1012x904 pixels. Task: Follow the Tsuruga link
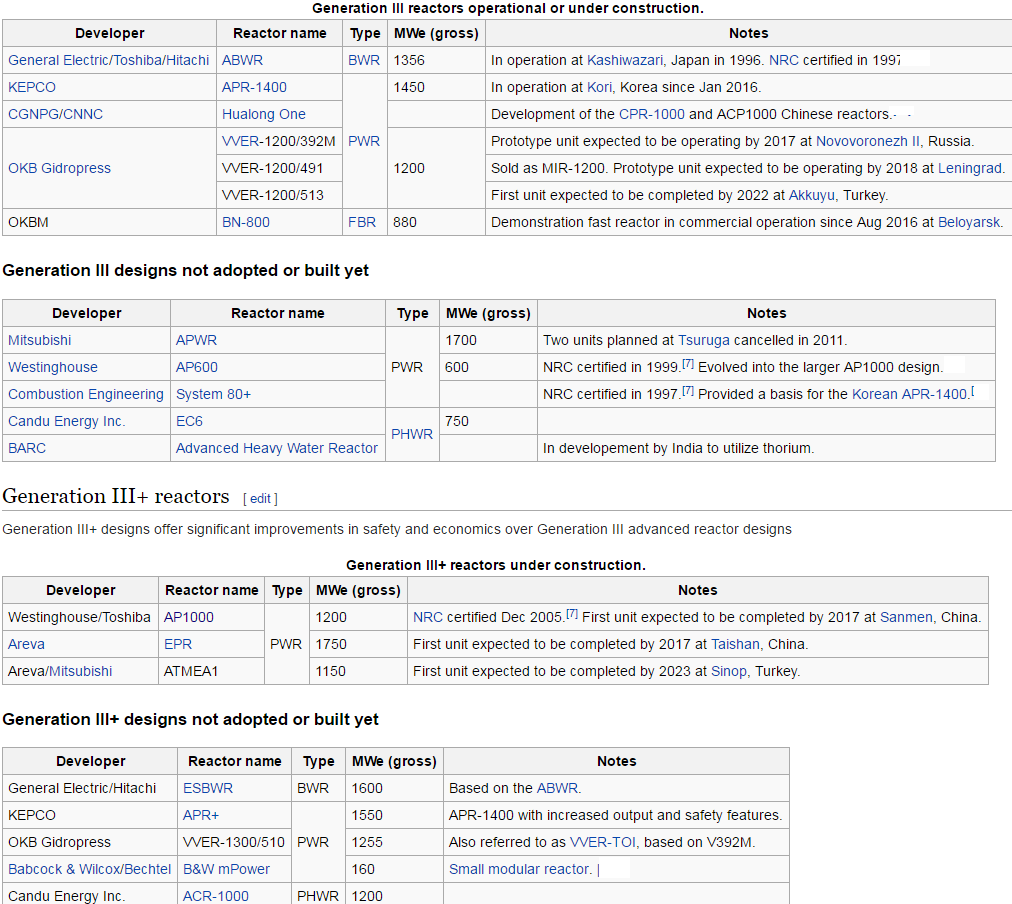[703, 340]
